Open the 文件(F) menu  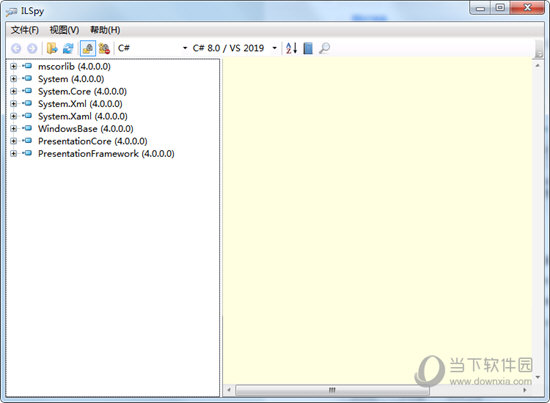[x=25, y=30]
